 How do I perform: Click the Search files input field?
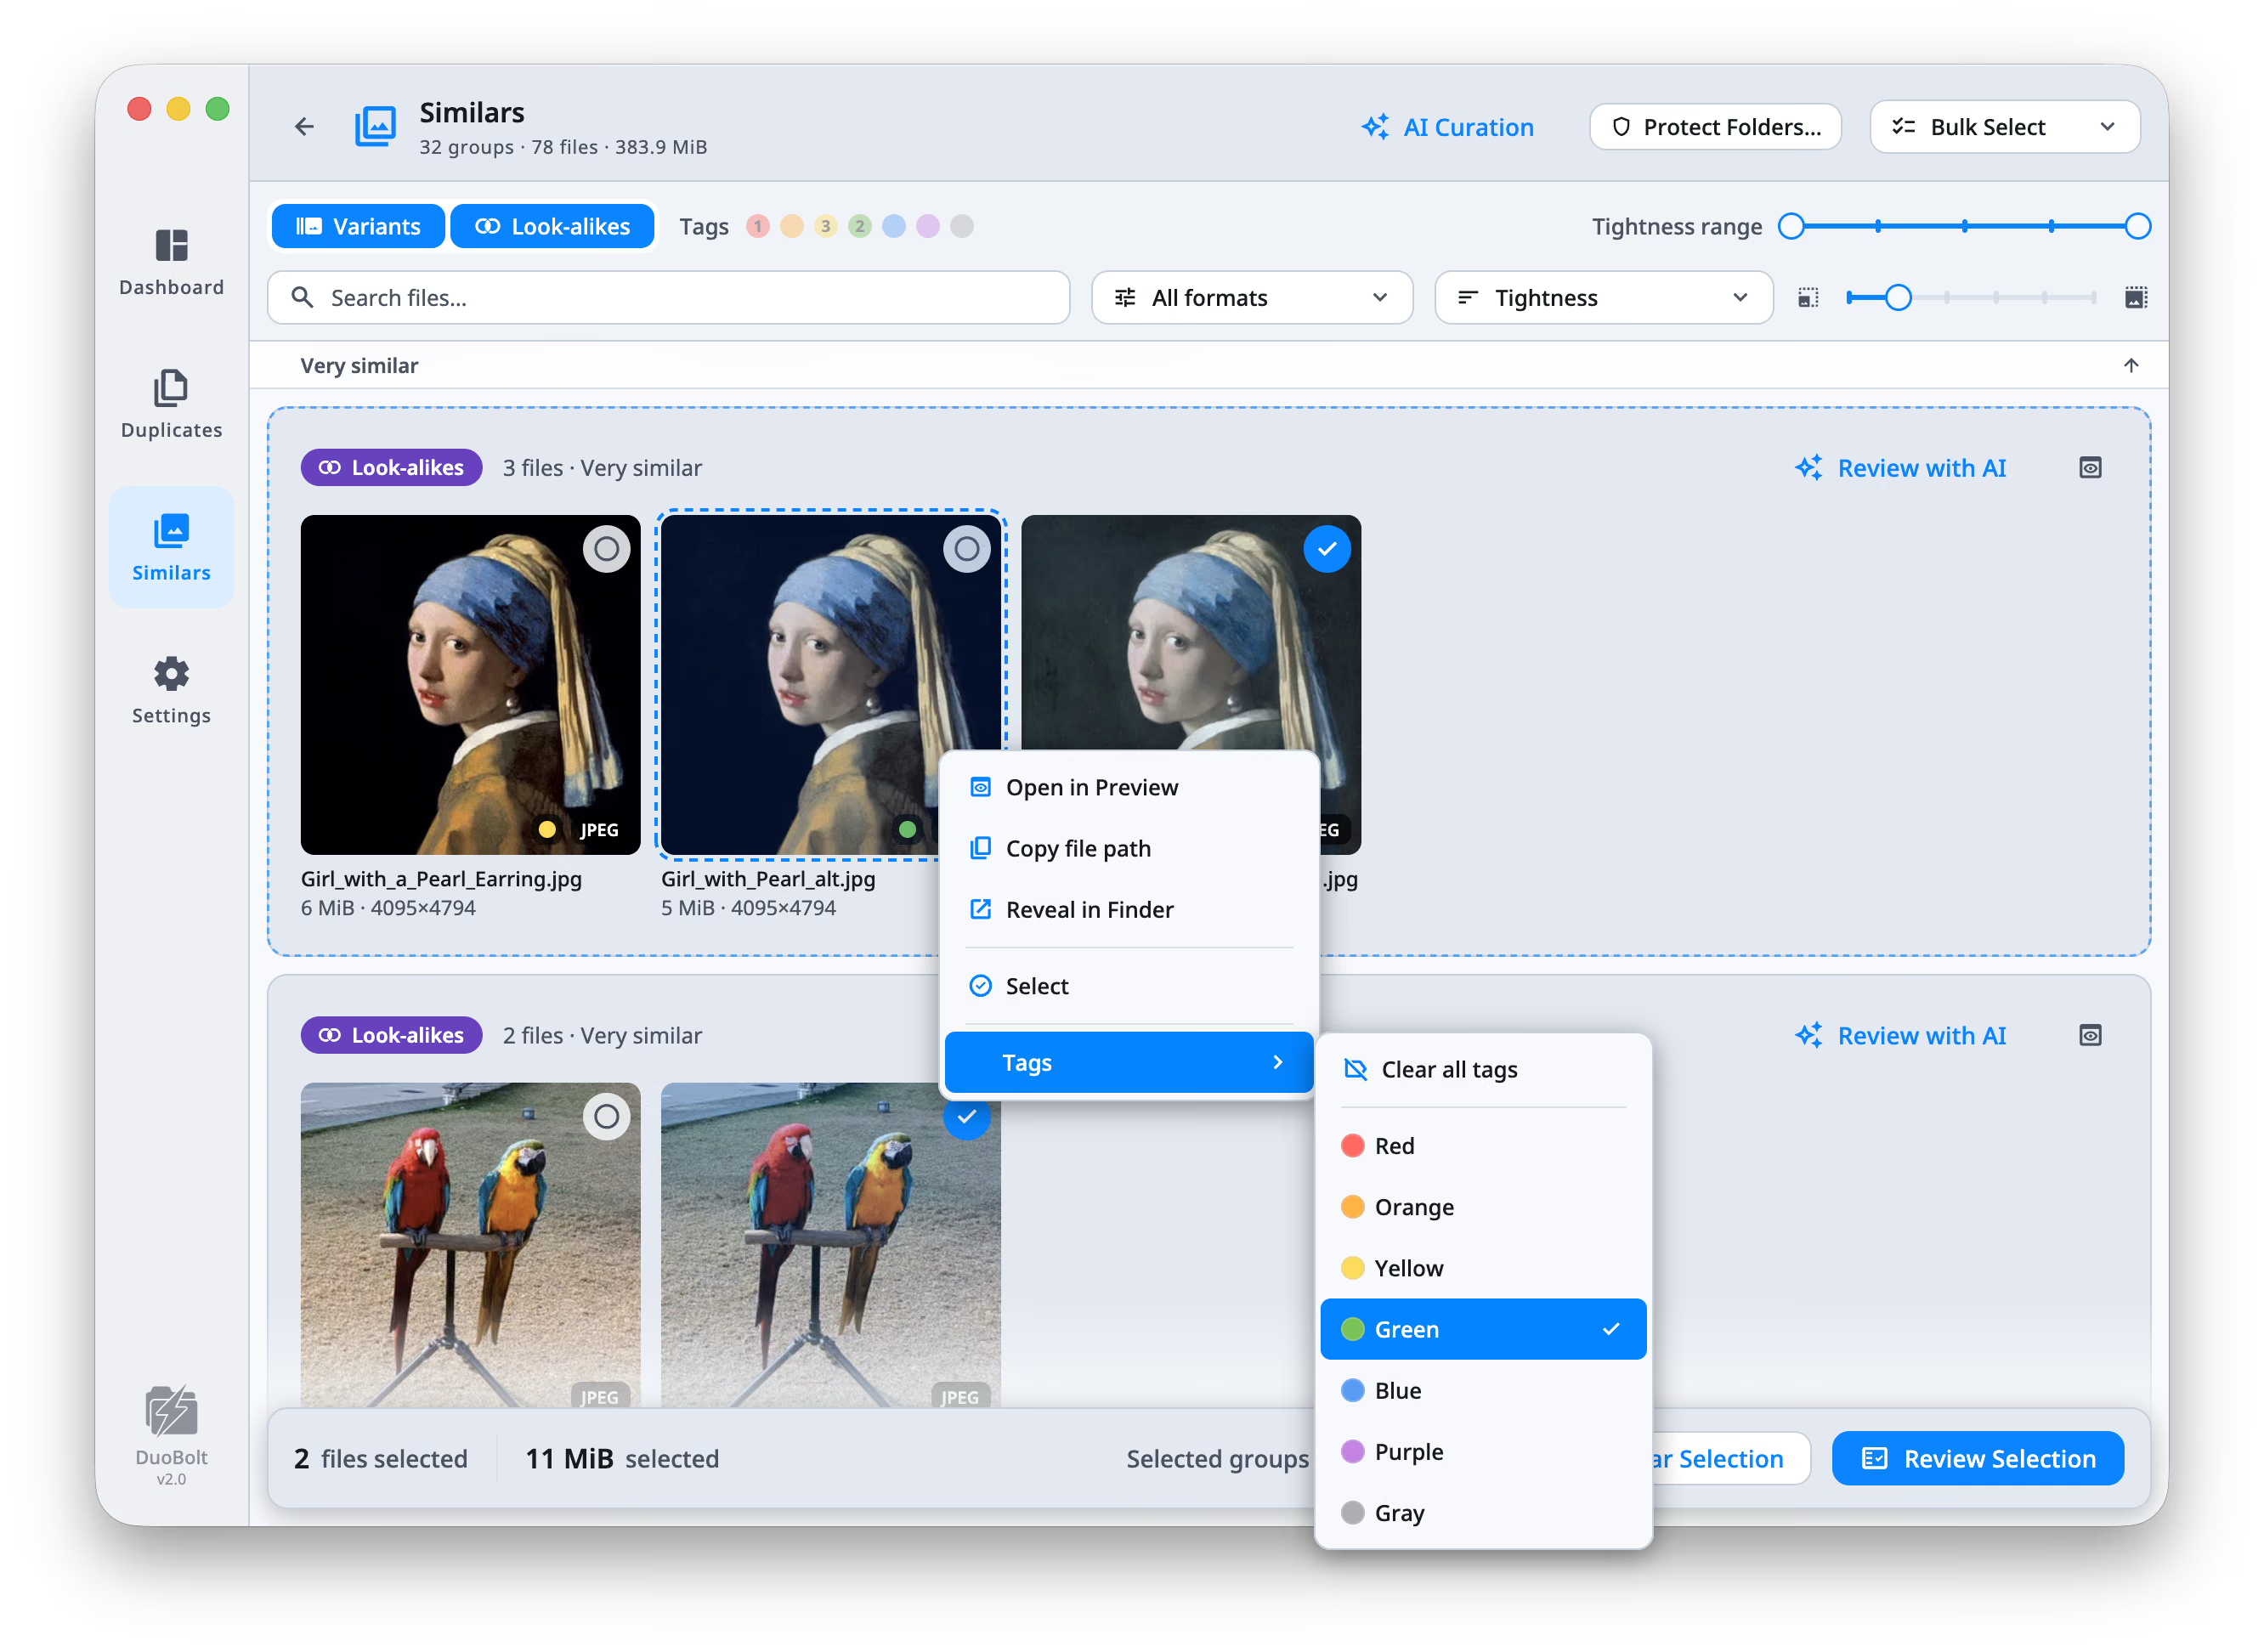[x=668, y=298]
